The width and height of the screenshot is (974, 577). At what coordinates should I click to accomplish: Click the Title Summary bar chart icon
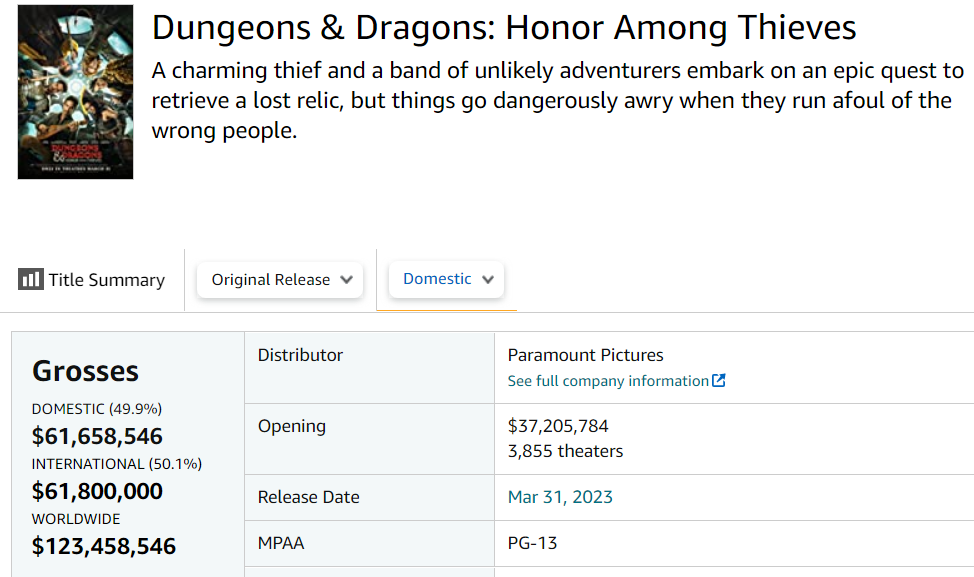point(30,280)
